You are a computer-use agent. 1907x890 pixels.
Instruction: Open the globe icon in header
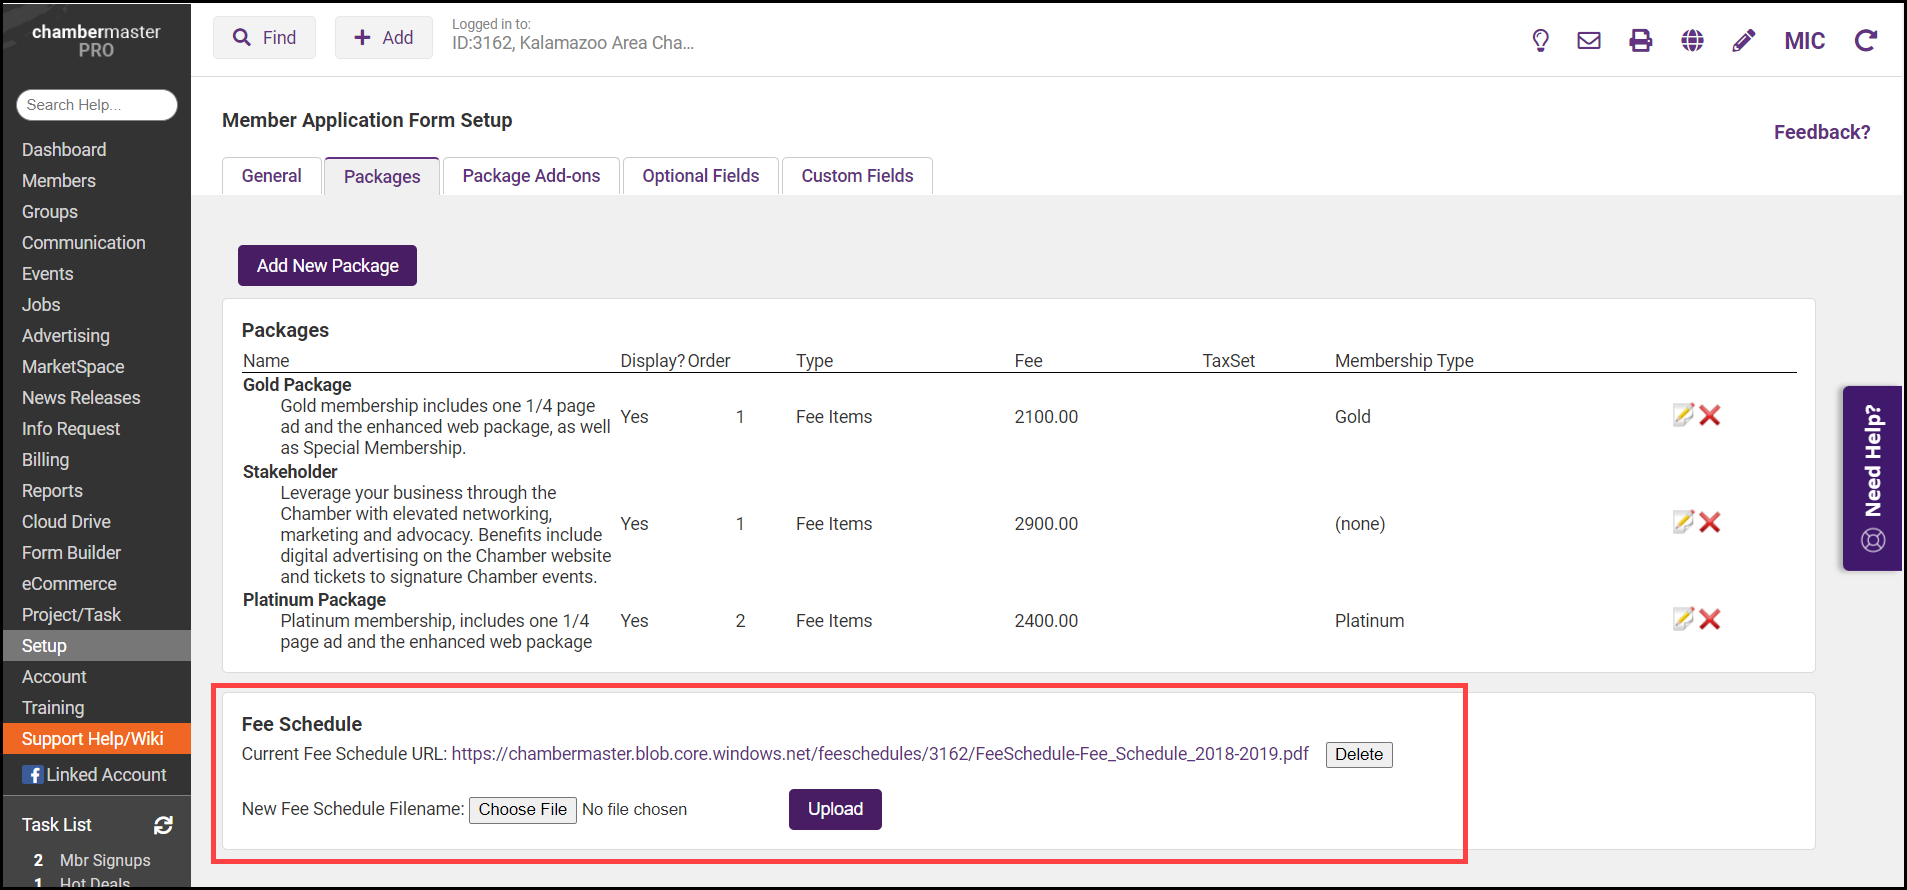1692,40
